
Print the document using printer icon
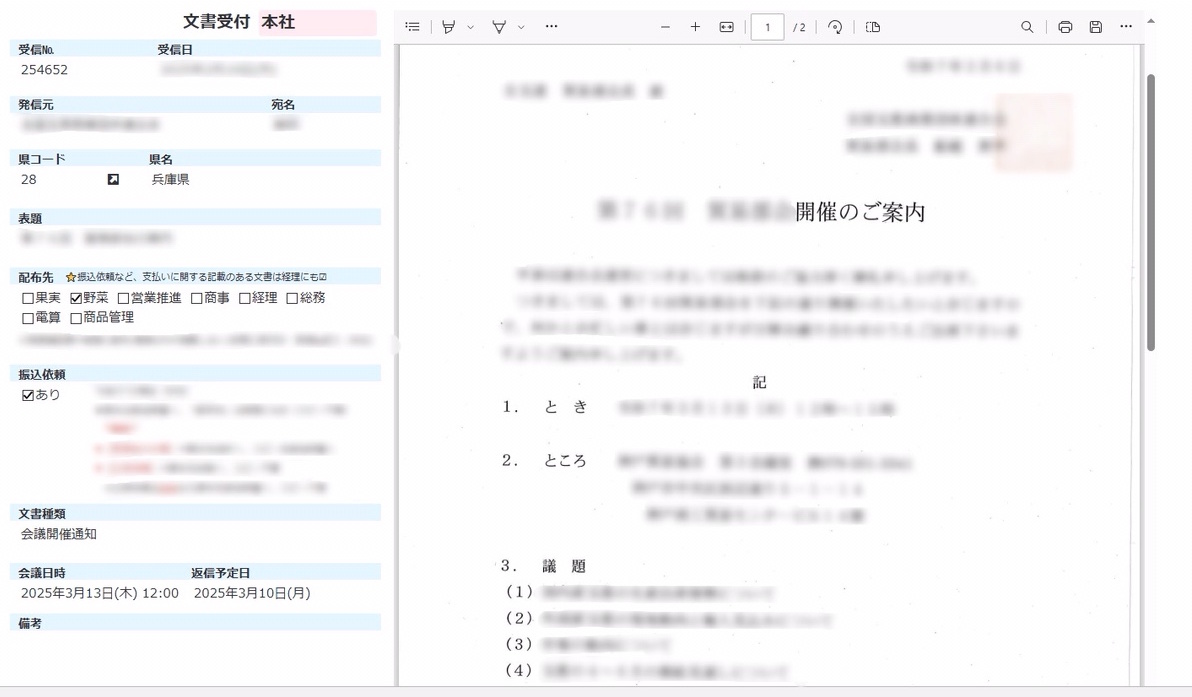pyautogui.click(x=1065, y=27)
